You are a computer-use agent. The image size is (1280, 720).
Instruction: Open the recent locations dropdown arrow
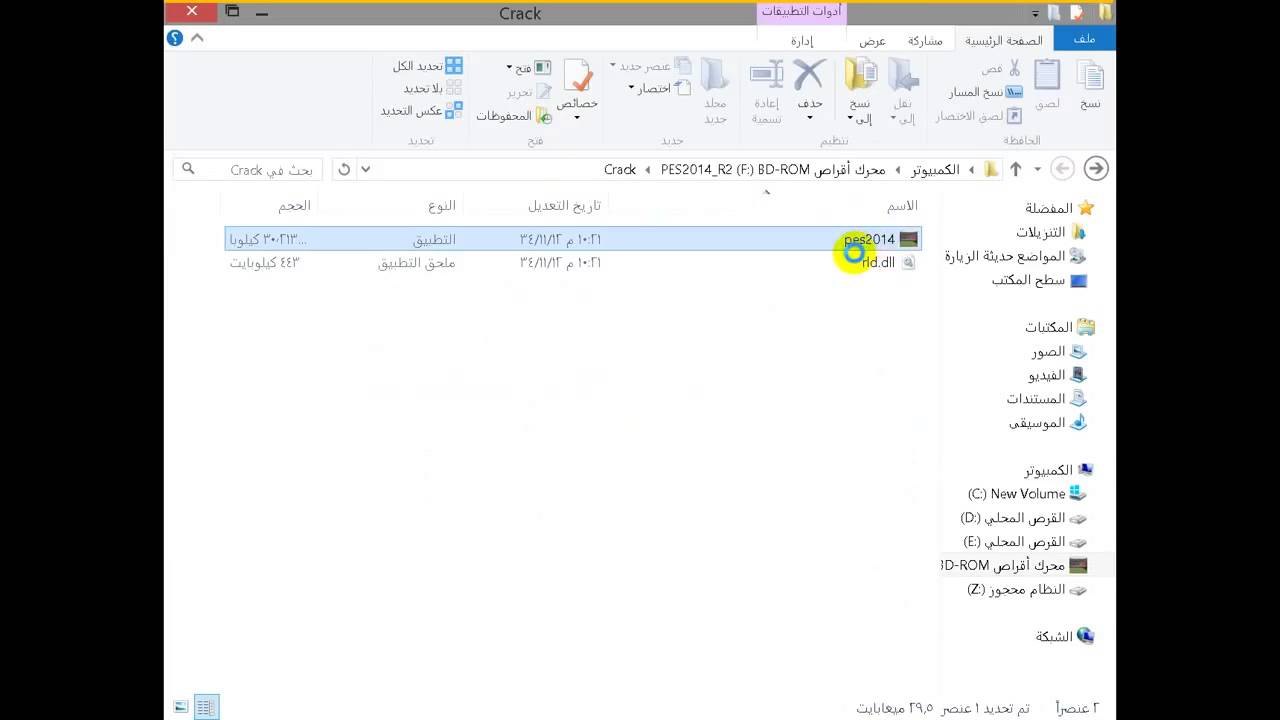(1037, 169)
